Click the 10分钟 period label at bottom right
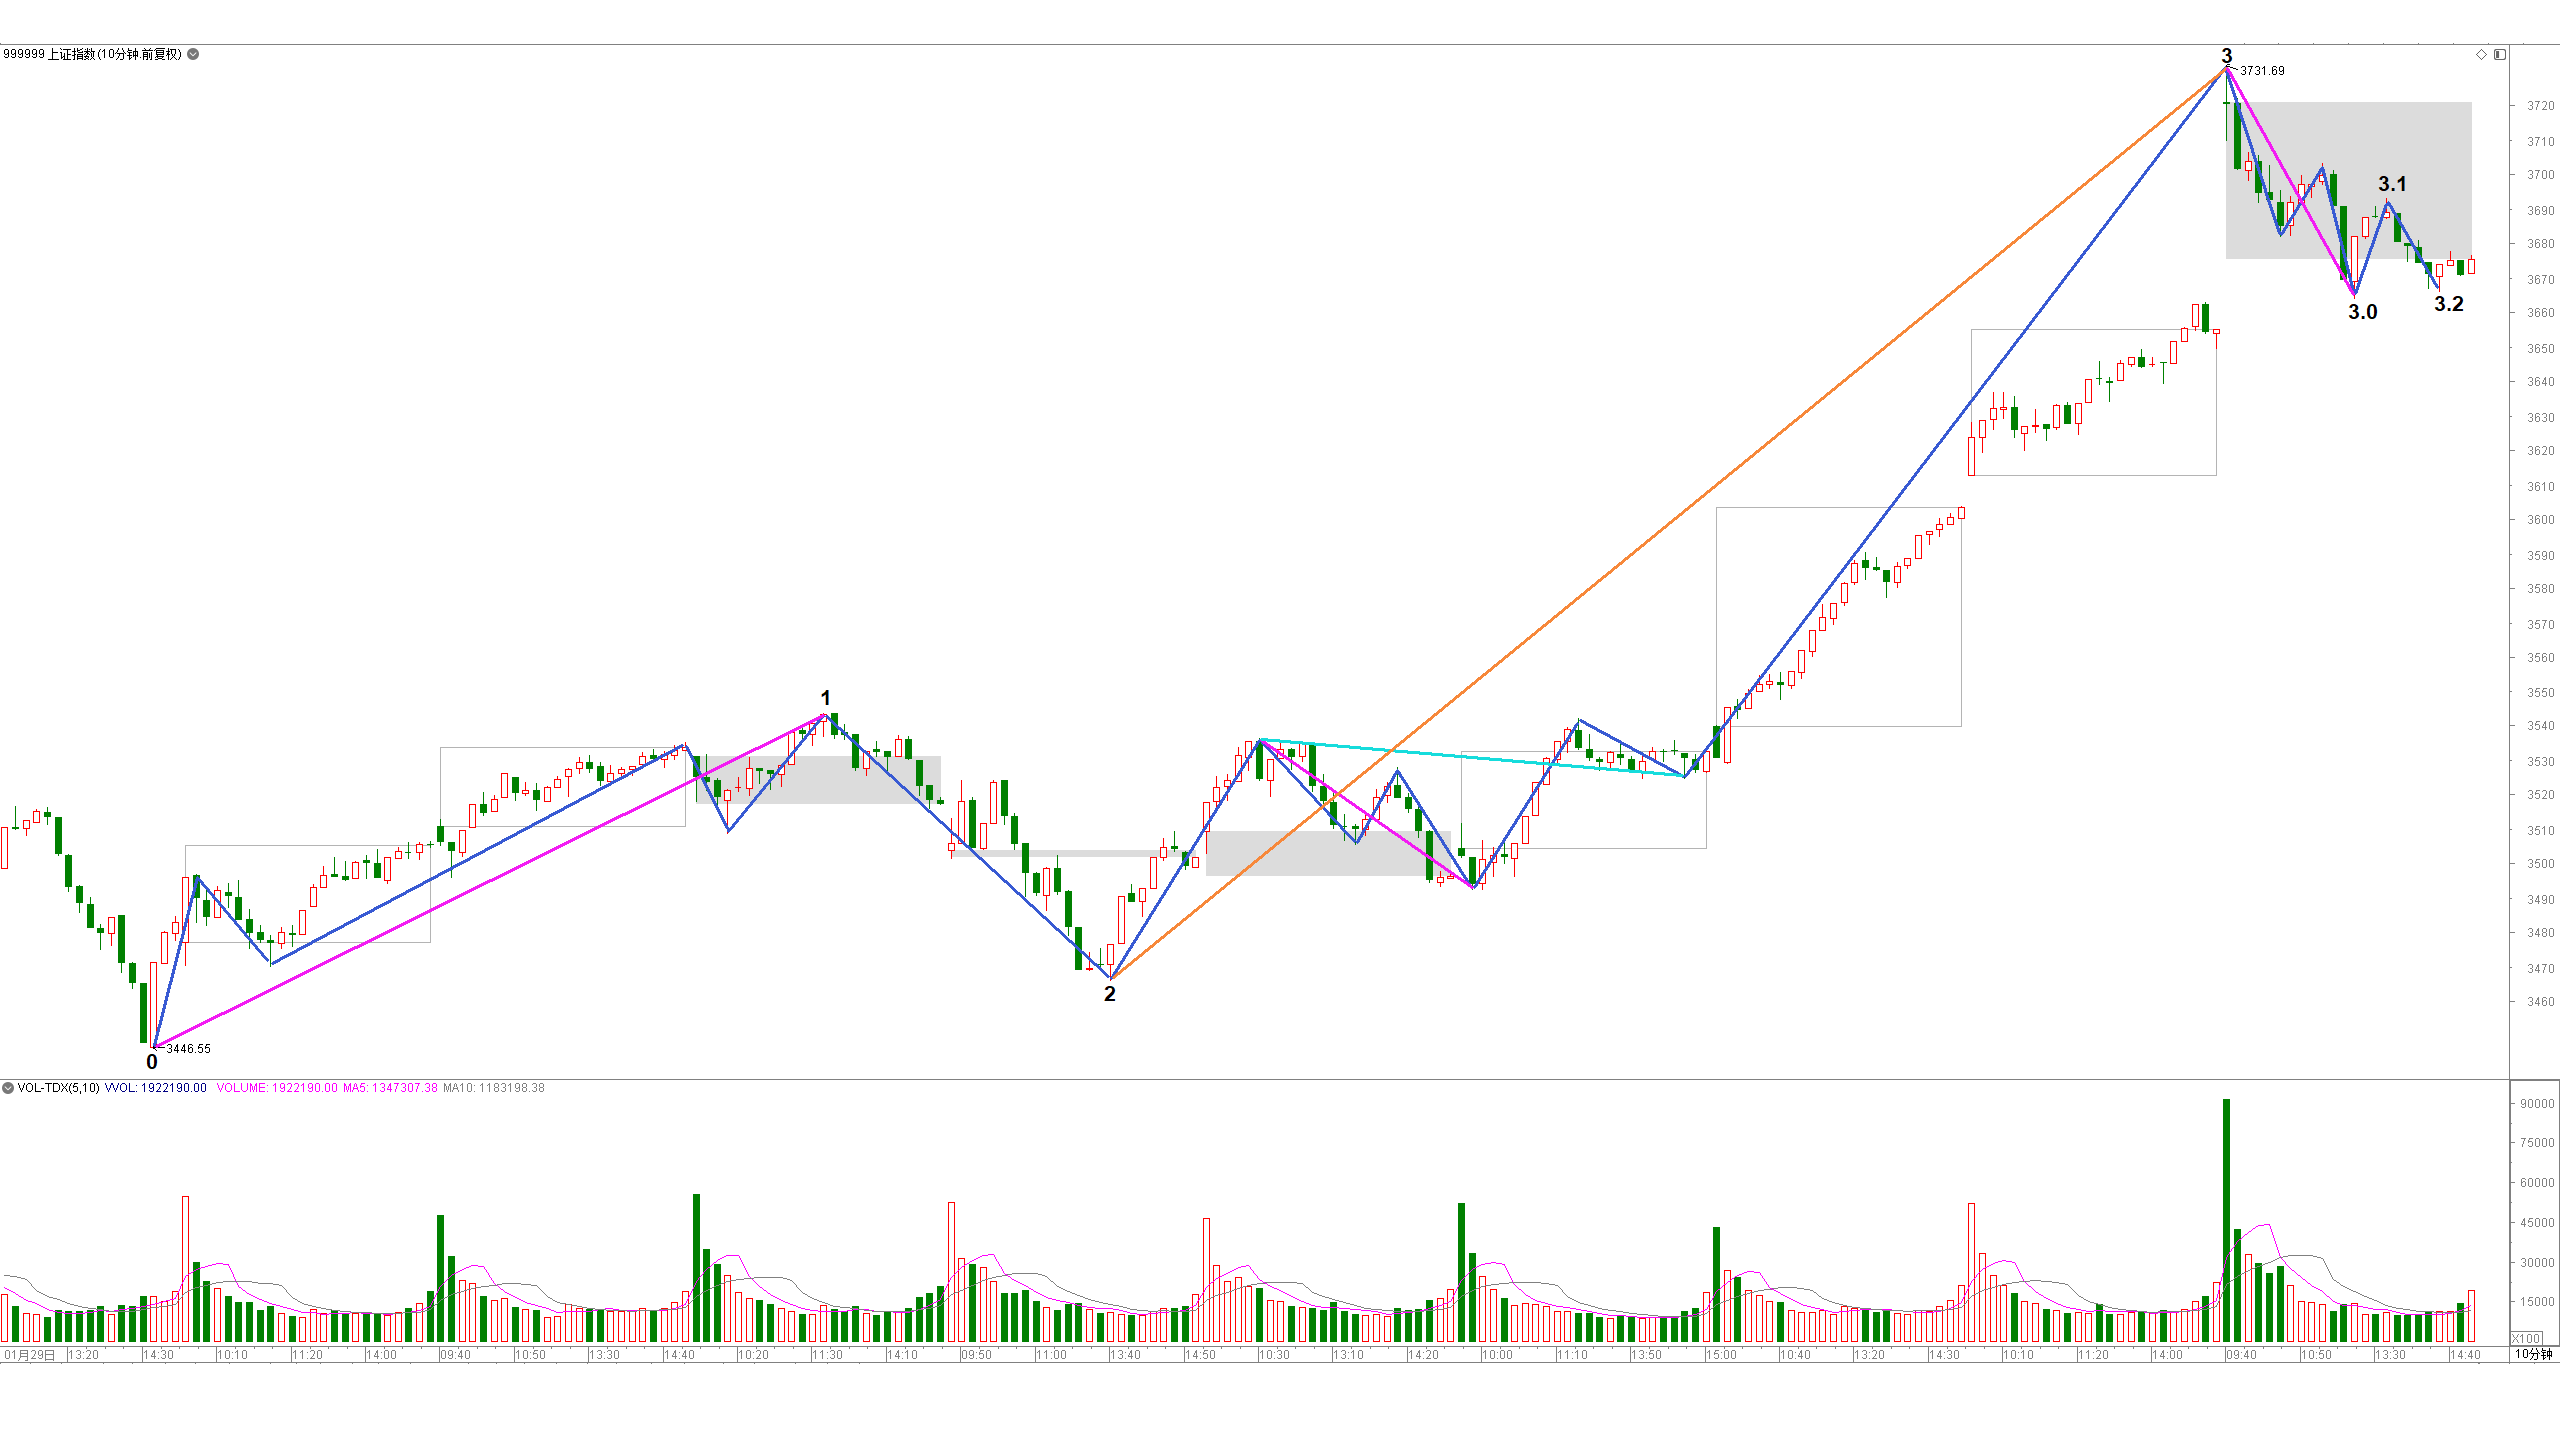The height and width of the screenshot is (1440, 2560). pyautogui.click(x=2534, y=1354)
